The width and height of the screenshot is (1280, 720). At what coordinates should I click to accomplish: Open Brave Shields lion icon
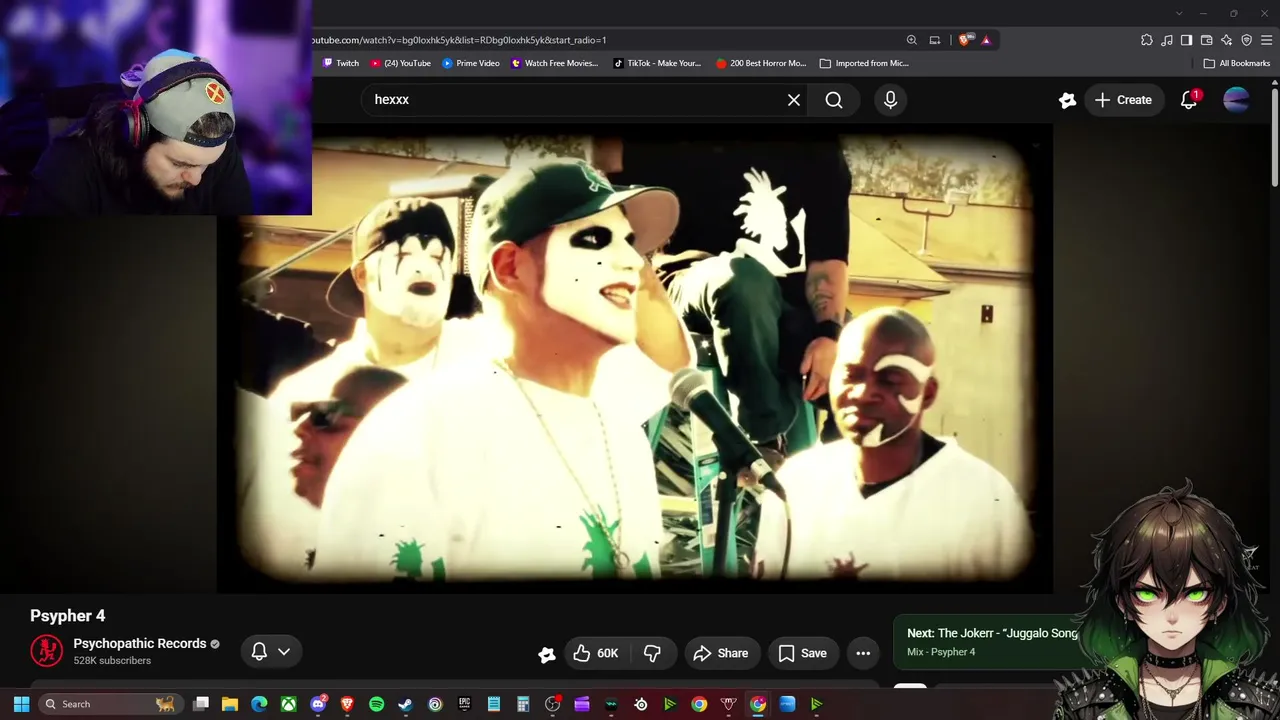click(x=964, y=40)
